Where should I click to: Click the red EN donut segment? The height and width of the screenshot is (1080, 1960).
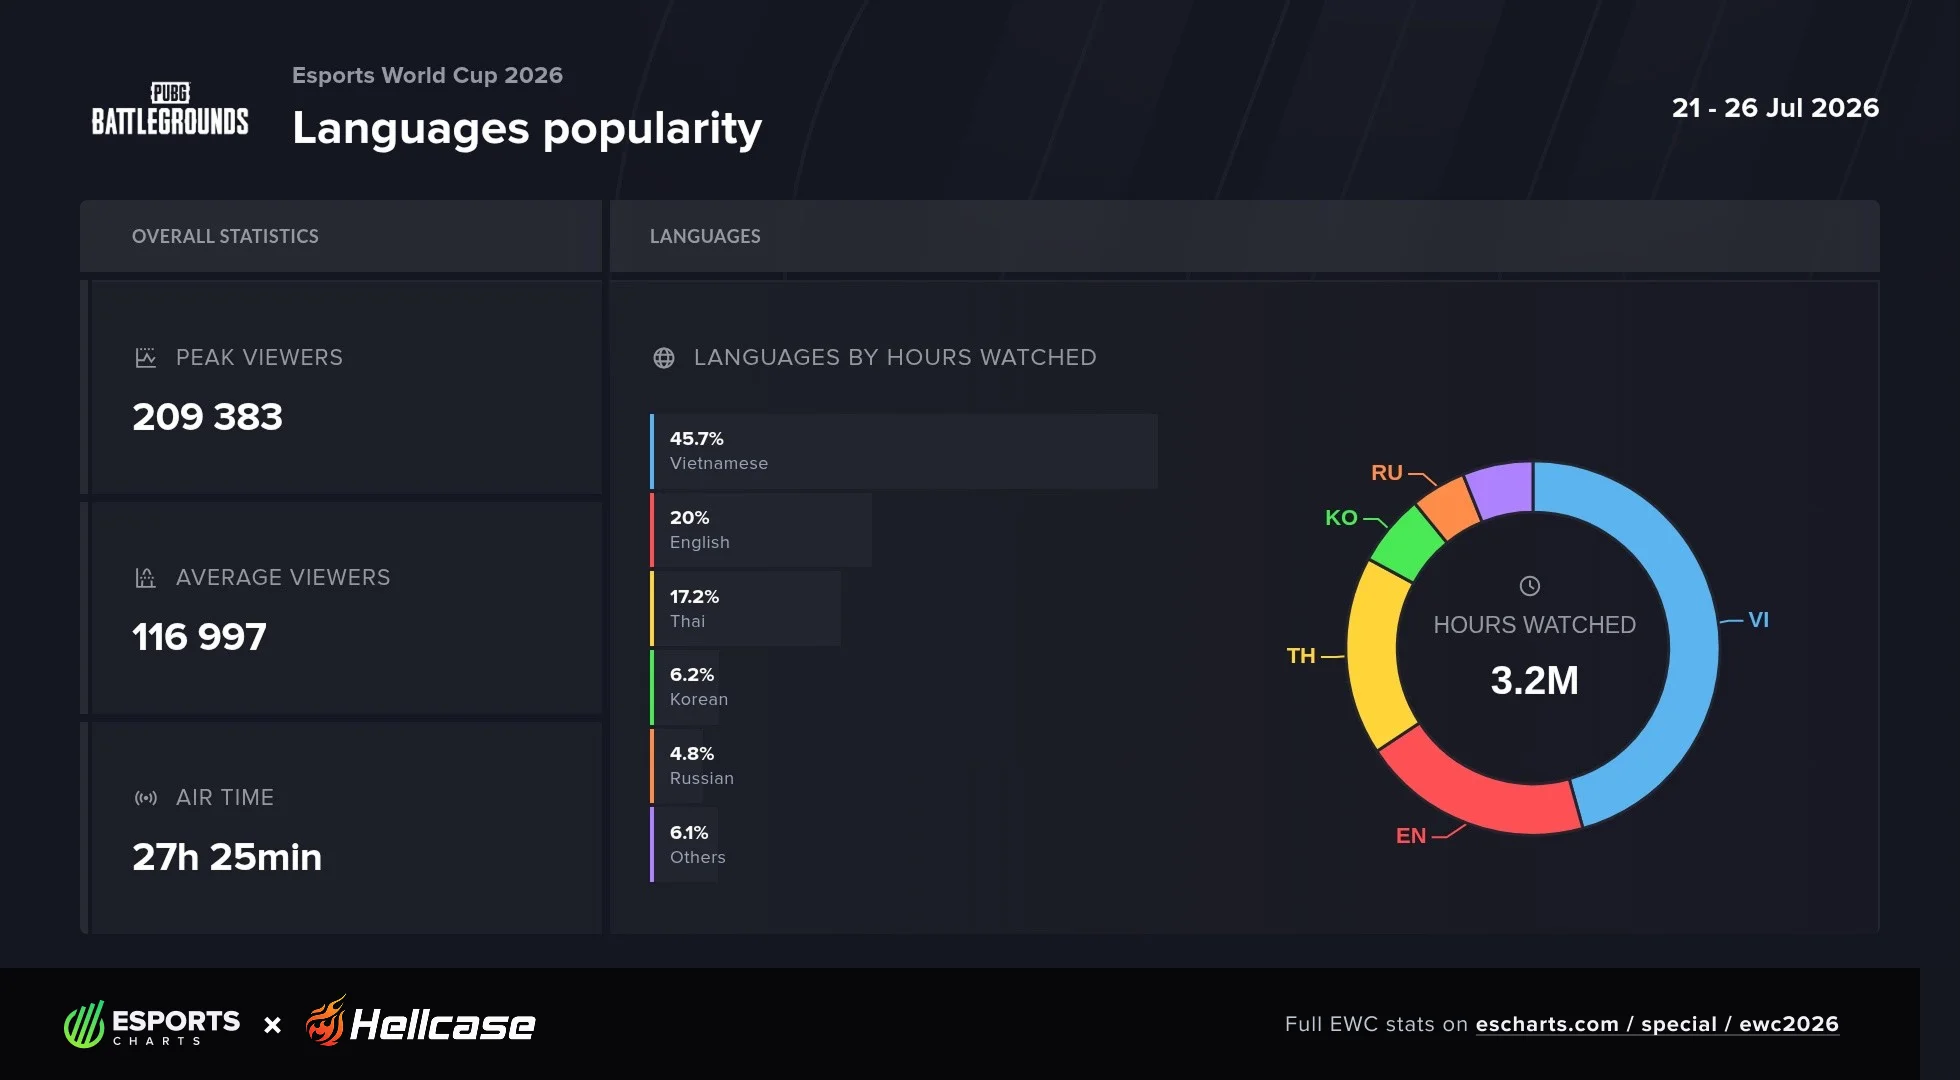pos(1470,792)
